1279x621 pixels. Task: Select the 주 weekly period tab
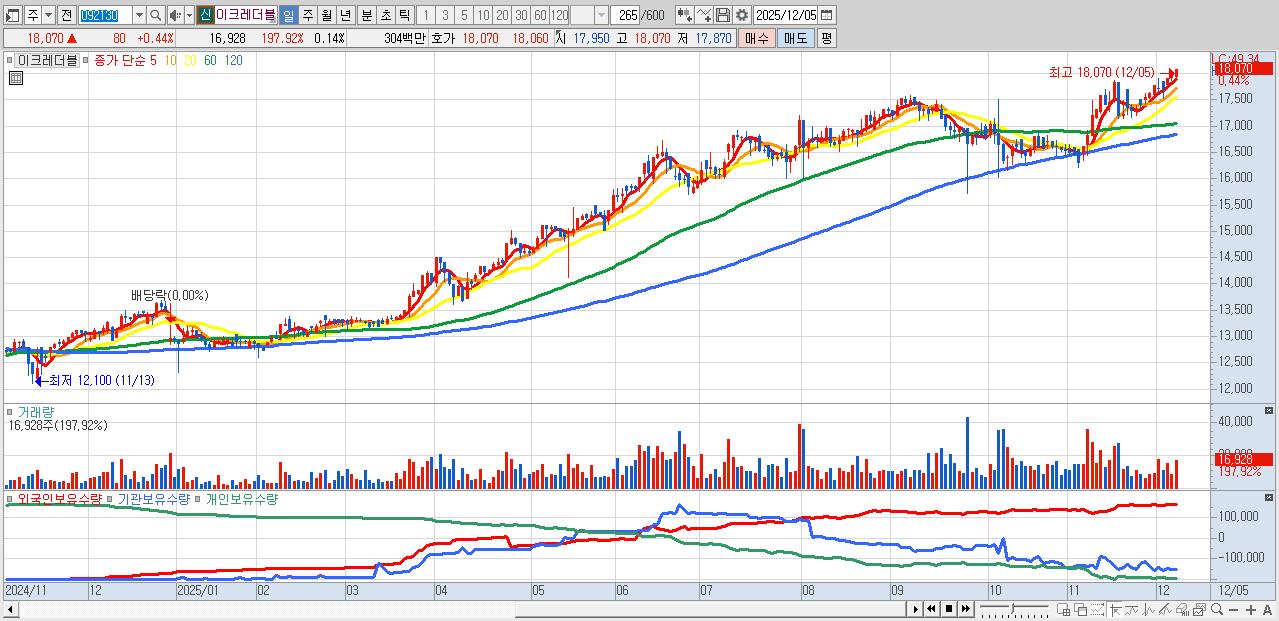[x=307, y=15]
